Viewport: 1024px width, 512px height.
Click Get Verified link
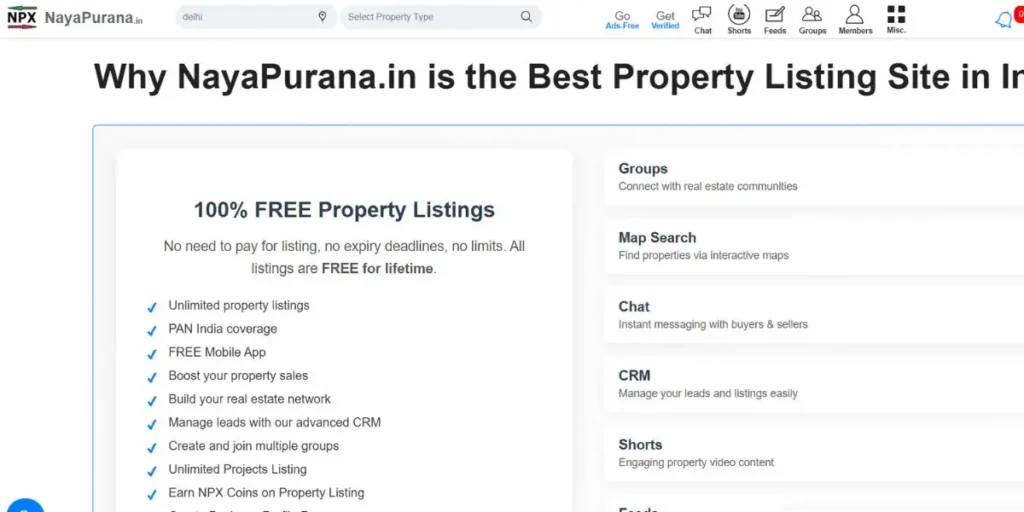665,20
